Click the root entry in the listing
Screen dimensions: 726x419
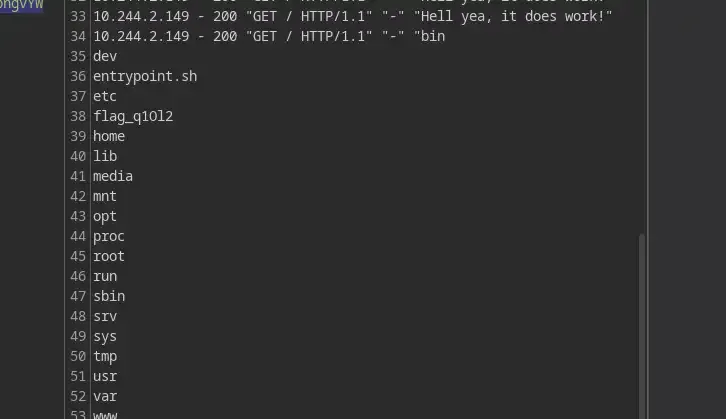pyautogui.click(x=109, y=256)
